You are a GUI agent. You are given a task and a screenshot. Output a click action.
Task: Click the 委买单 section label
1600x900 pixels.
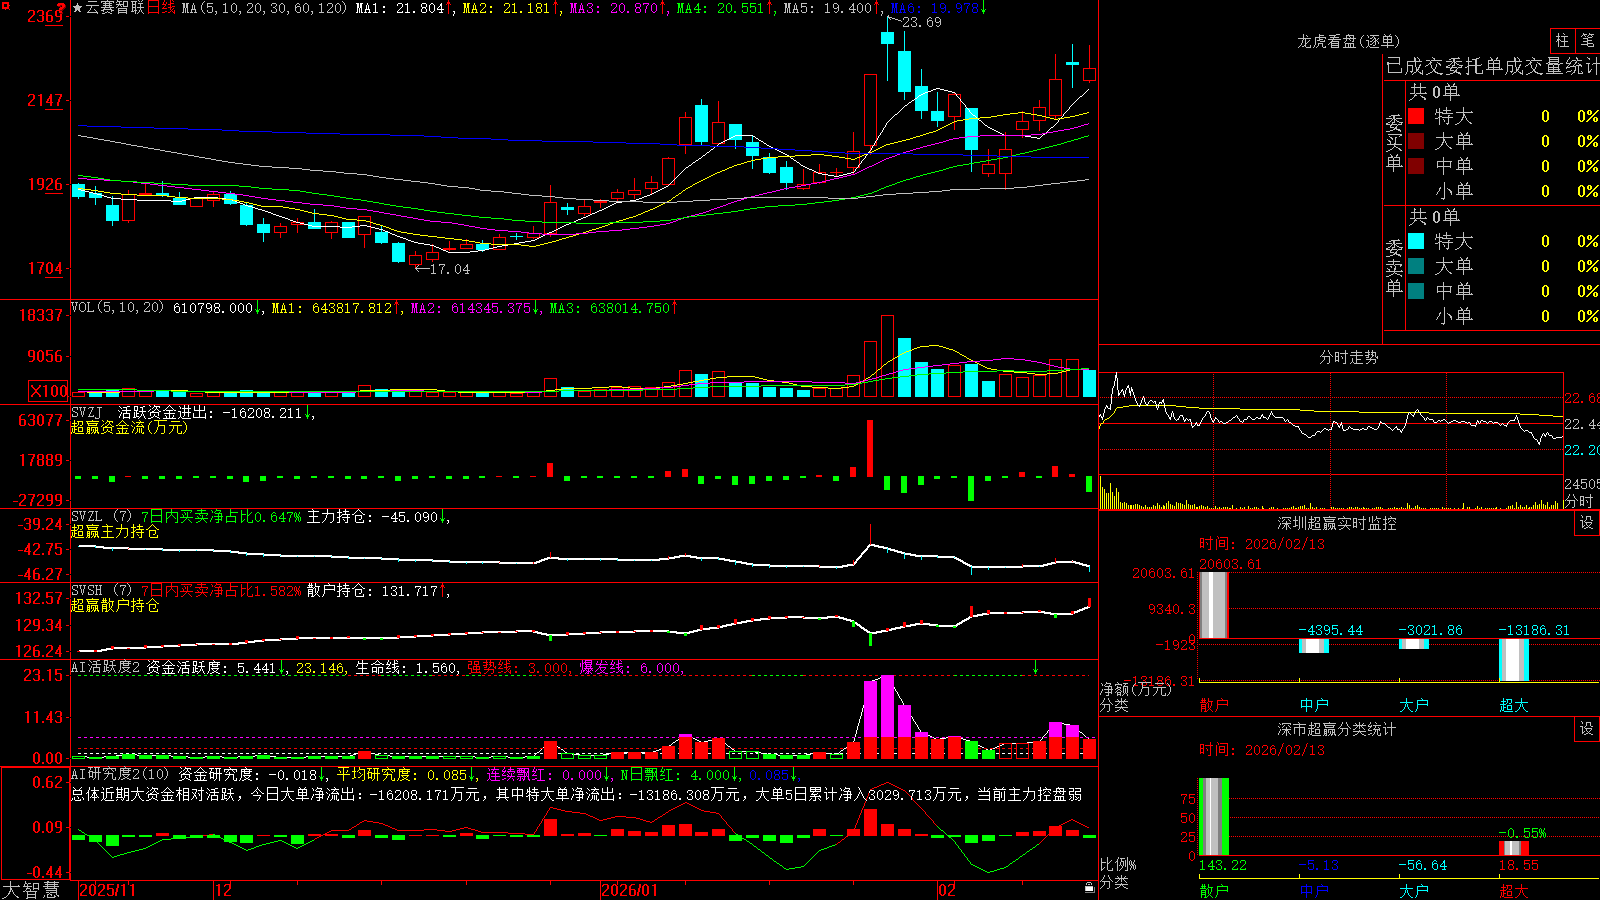pos(1394,142)
